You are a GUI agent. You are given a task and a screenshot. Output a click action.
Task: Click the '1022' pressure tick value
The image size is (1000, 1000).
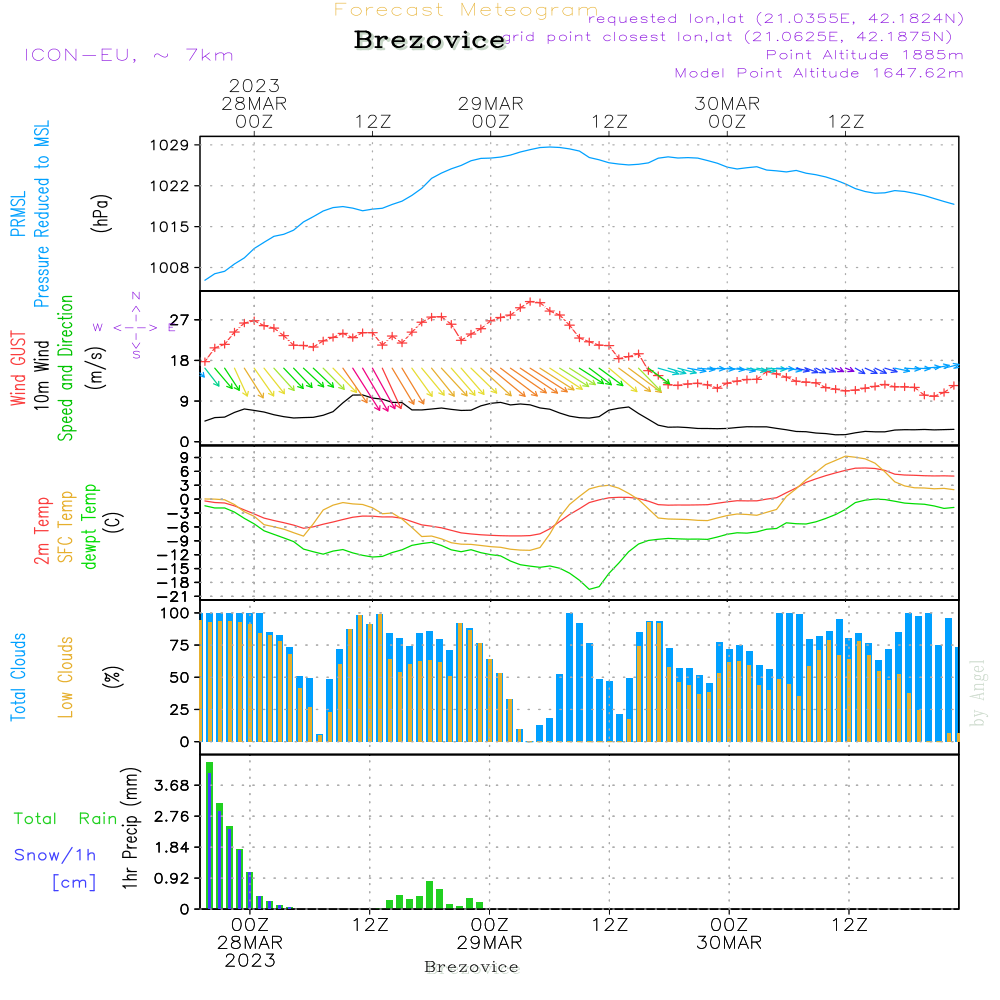pyautogui.click(x=170, y=186)
